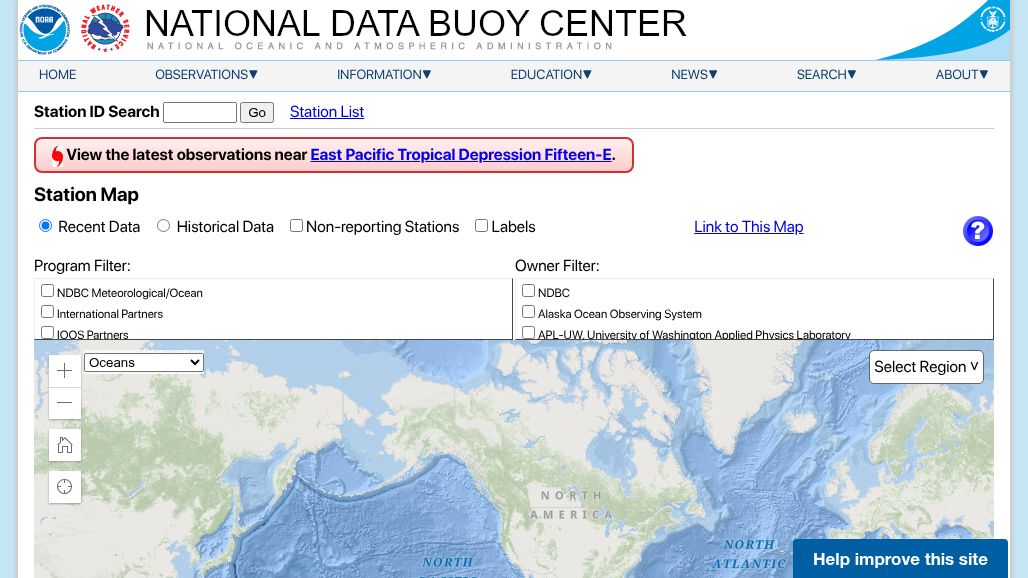Open the Oceans basemap dropdown

tap(144, 362)
